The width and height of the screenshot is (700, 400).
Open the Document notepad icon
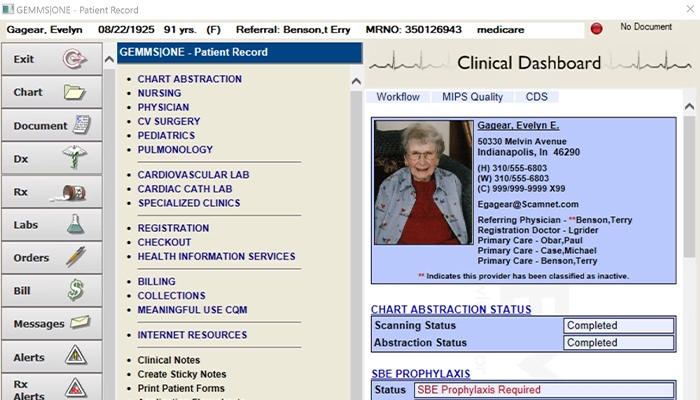click(x=82, y=125)
